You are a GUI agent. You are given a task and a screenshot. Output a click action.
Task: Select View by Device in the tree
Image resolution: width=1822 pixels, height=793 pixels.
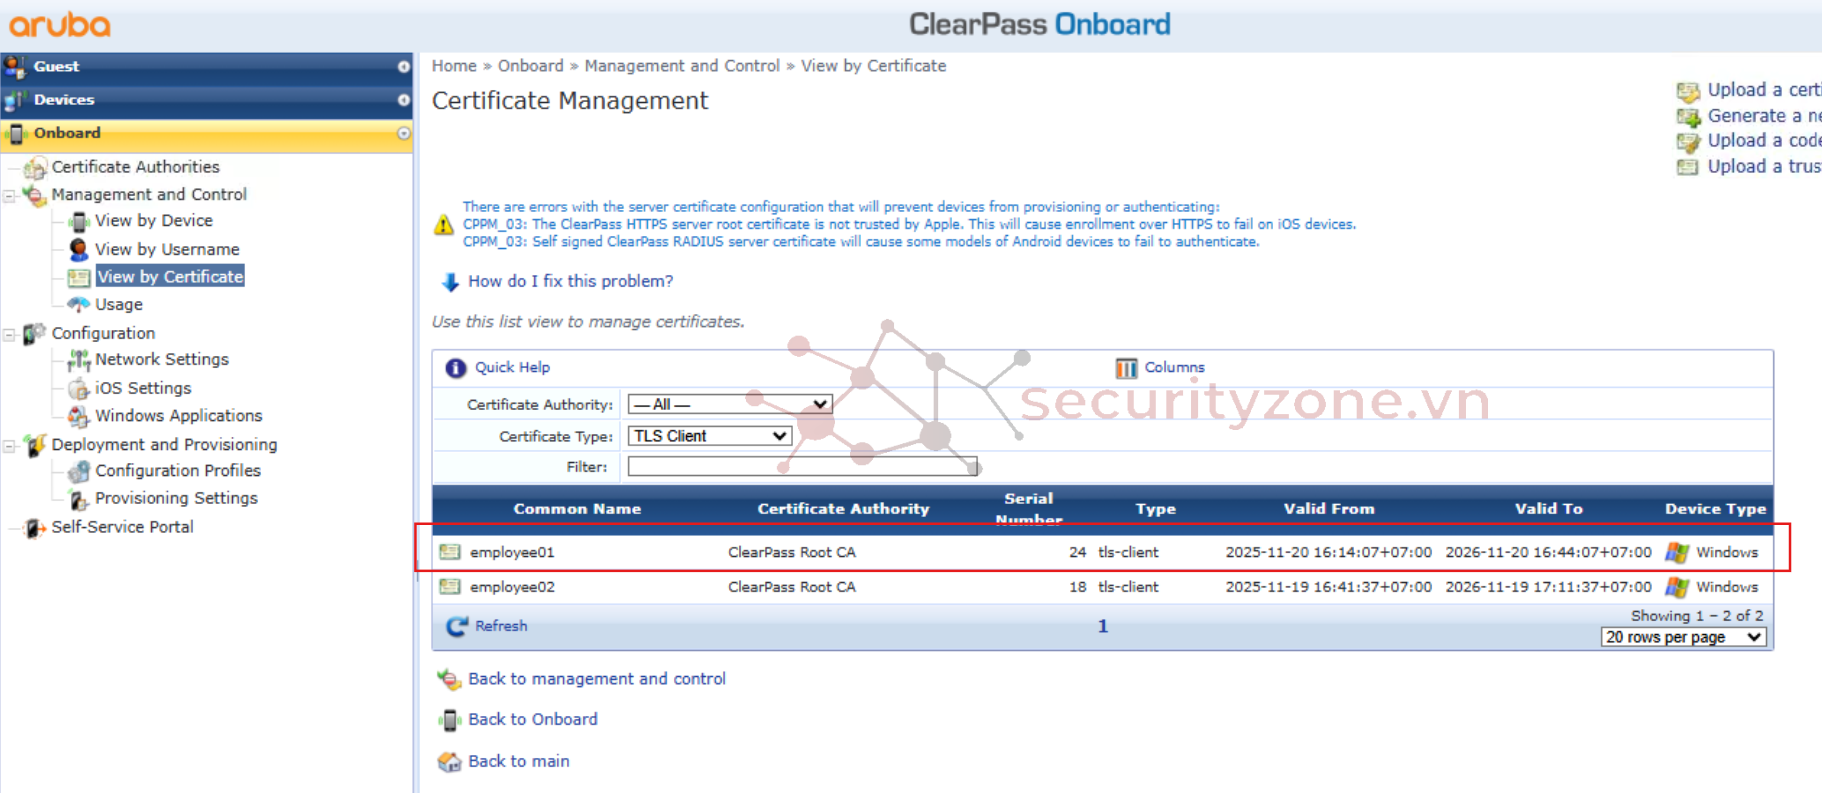pyautogui.click(x=154, y=221)
